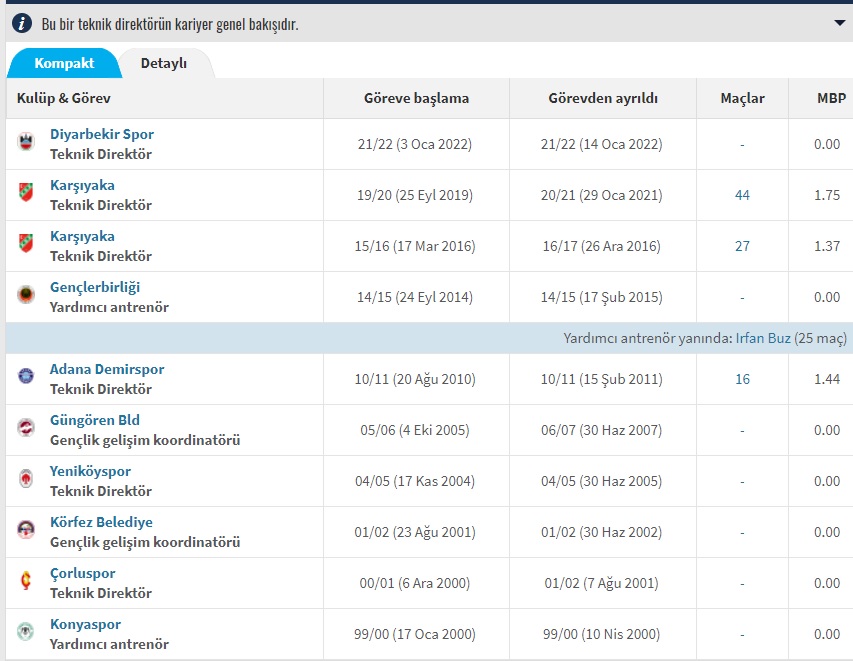Switch to the Detaylı tab

[164, 63]
